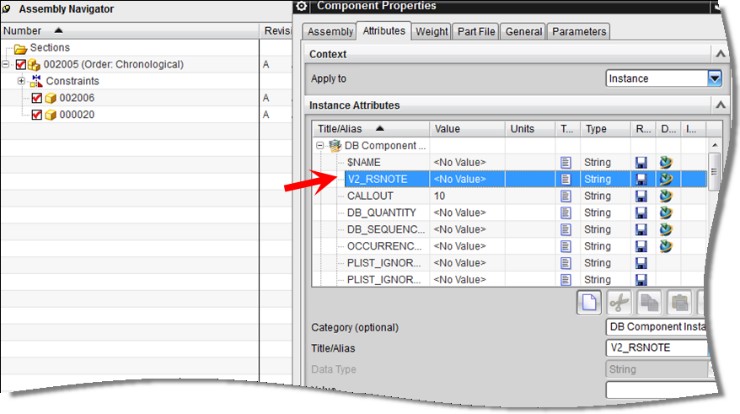Expand the Constraints tree node

(21, 81)
